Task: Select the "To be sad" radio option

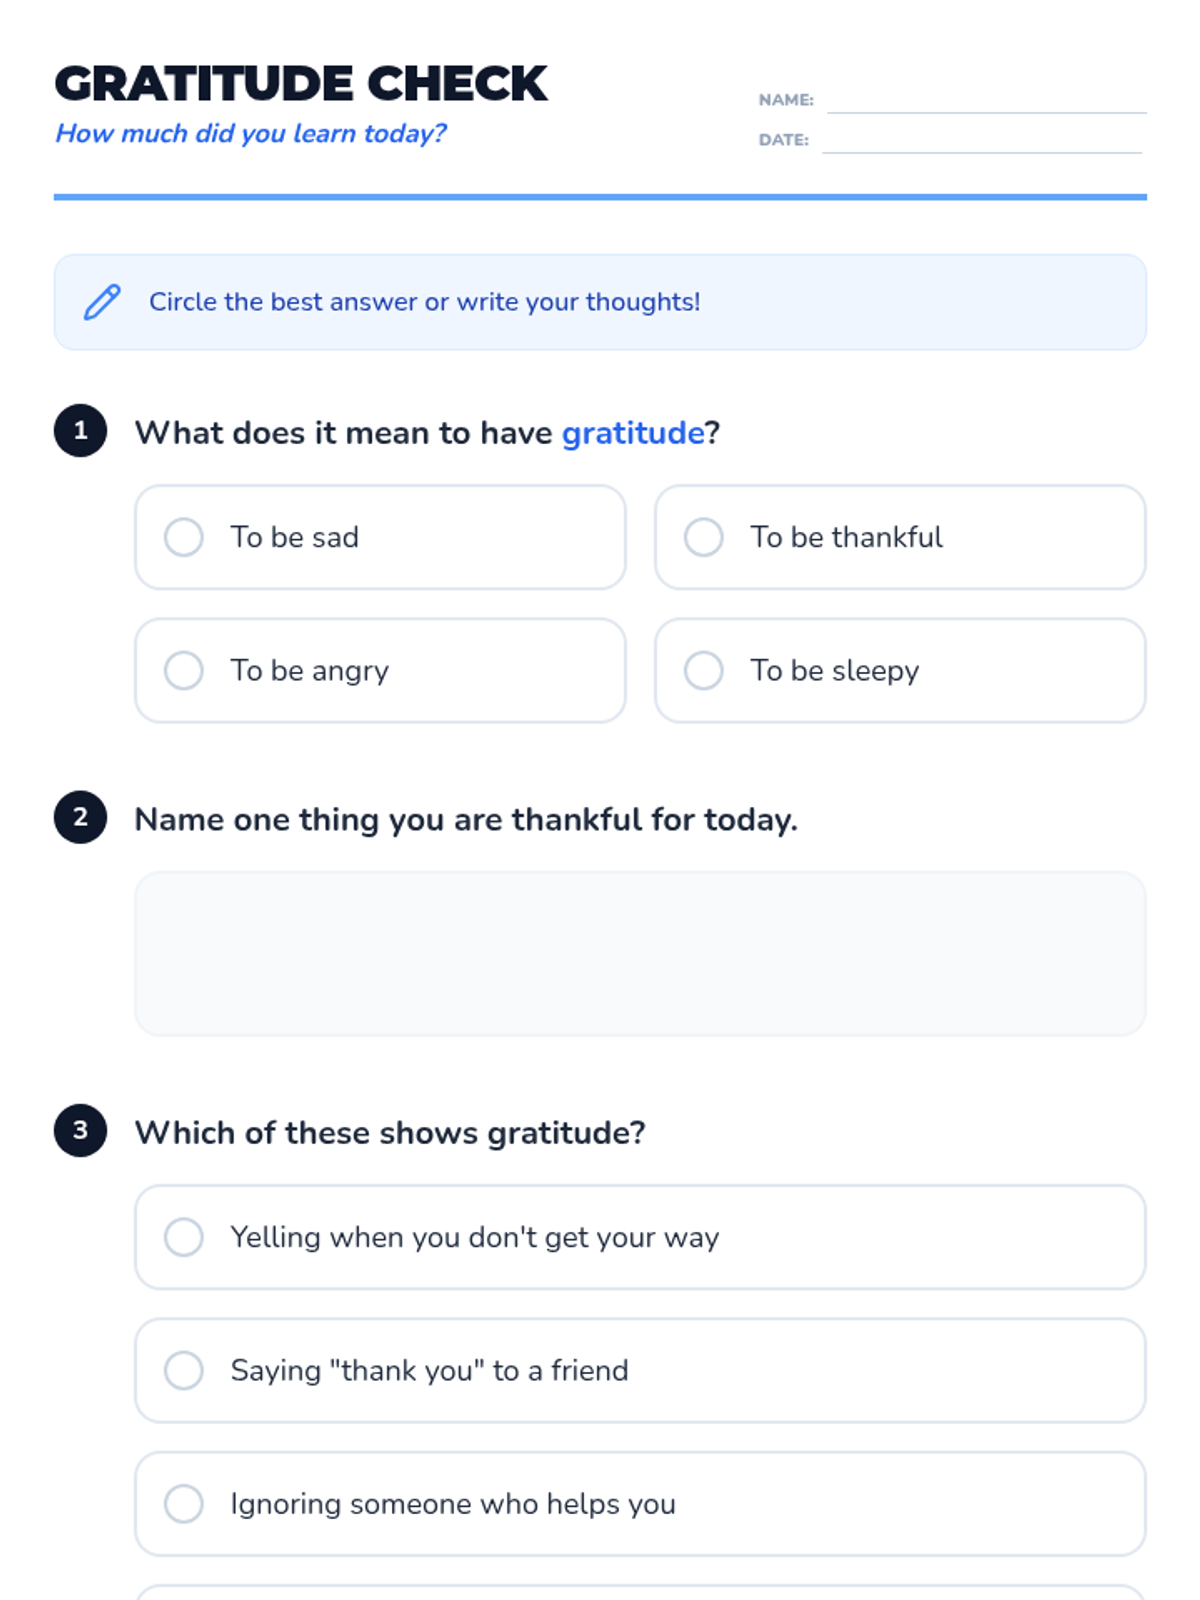Action: tap(184, 537)
